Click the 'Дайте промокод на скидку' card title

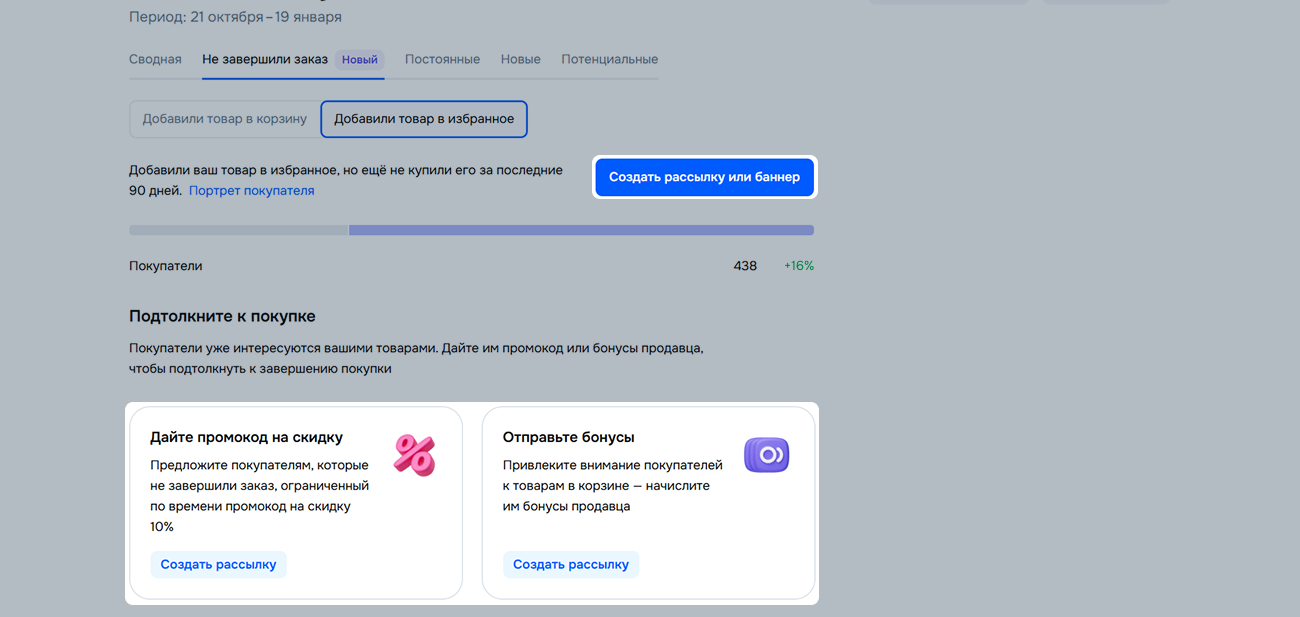click(246, 437)
